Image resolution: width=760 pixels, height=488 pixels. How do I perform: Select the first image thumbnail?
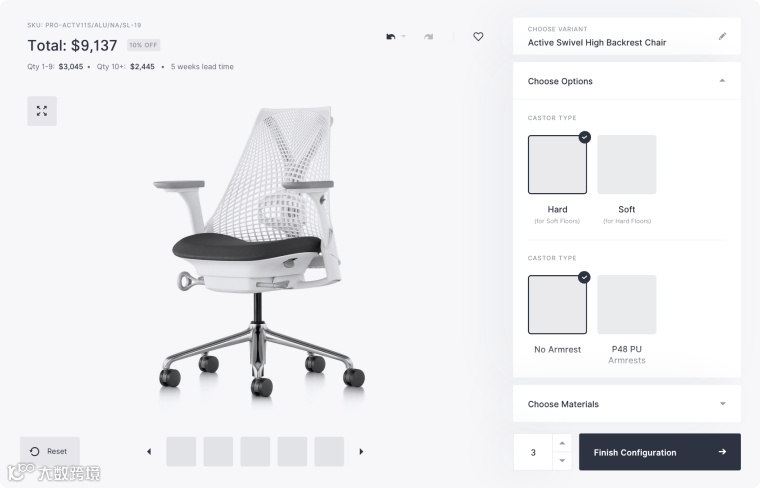pyautogui.click(x=181, y=452)
